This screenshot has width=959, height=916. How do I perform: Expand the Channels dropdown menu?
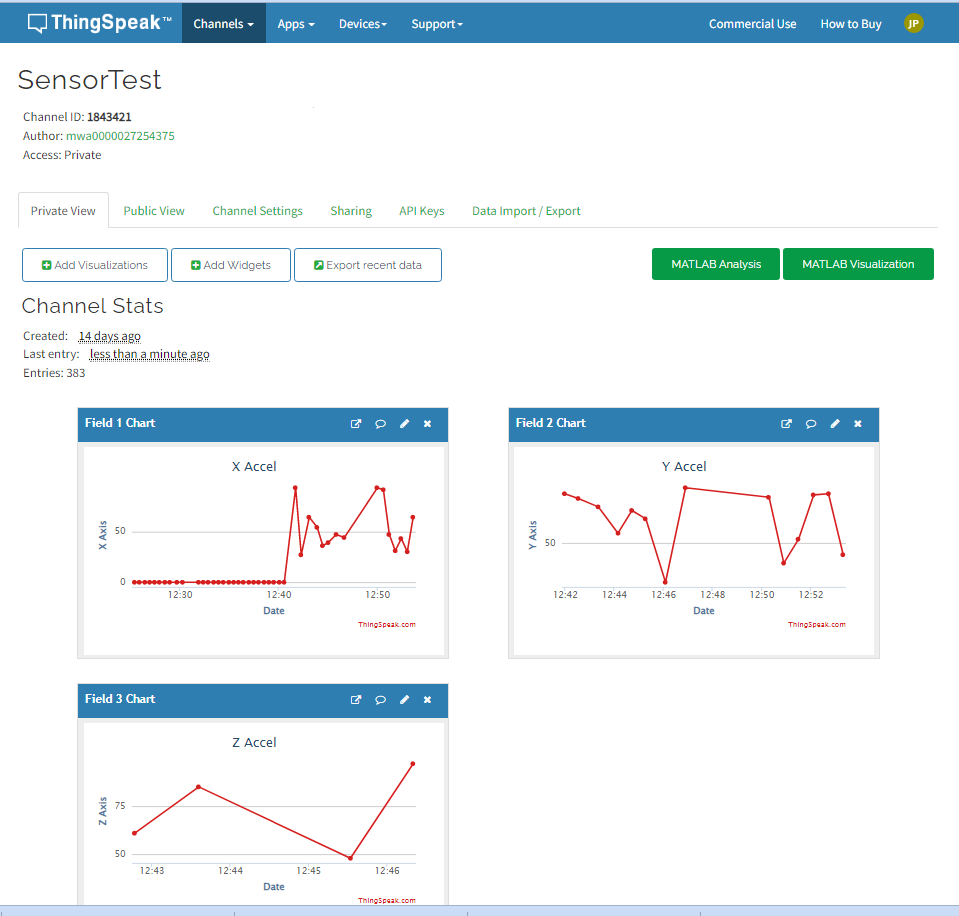(223, 23)
